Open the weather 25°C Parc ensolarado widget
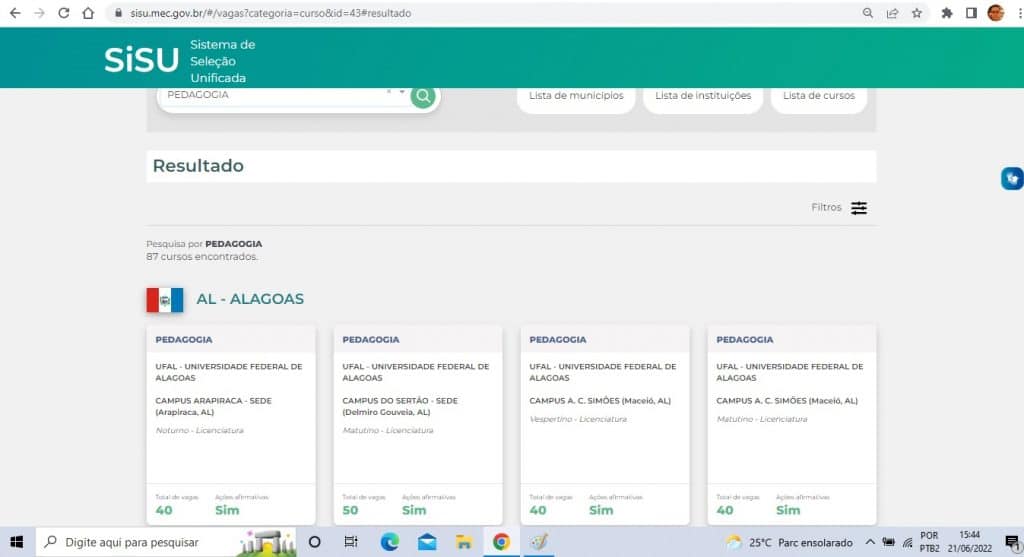Image resolution: width=1024 pixels, height=557 pixels. pos(789,543)
